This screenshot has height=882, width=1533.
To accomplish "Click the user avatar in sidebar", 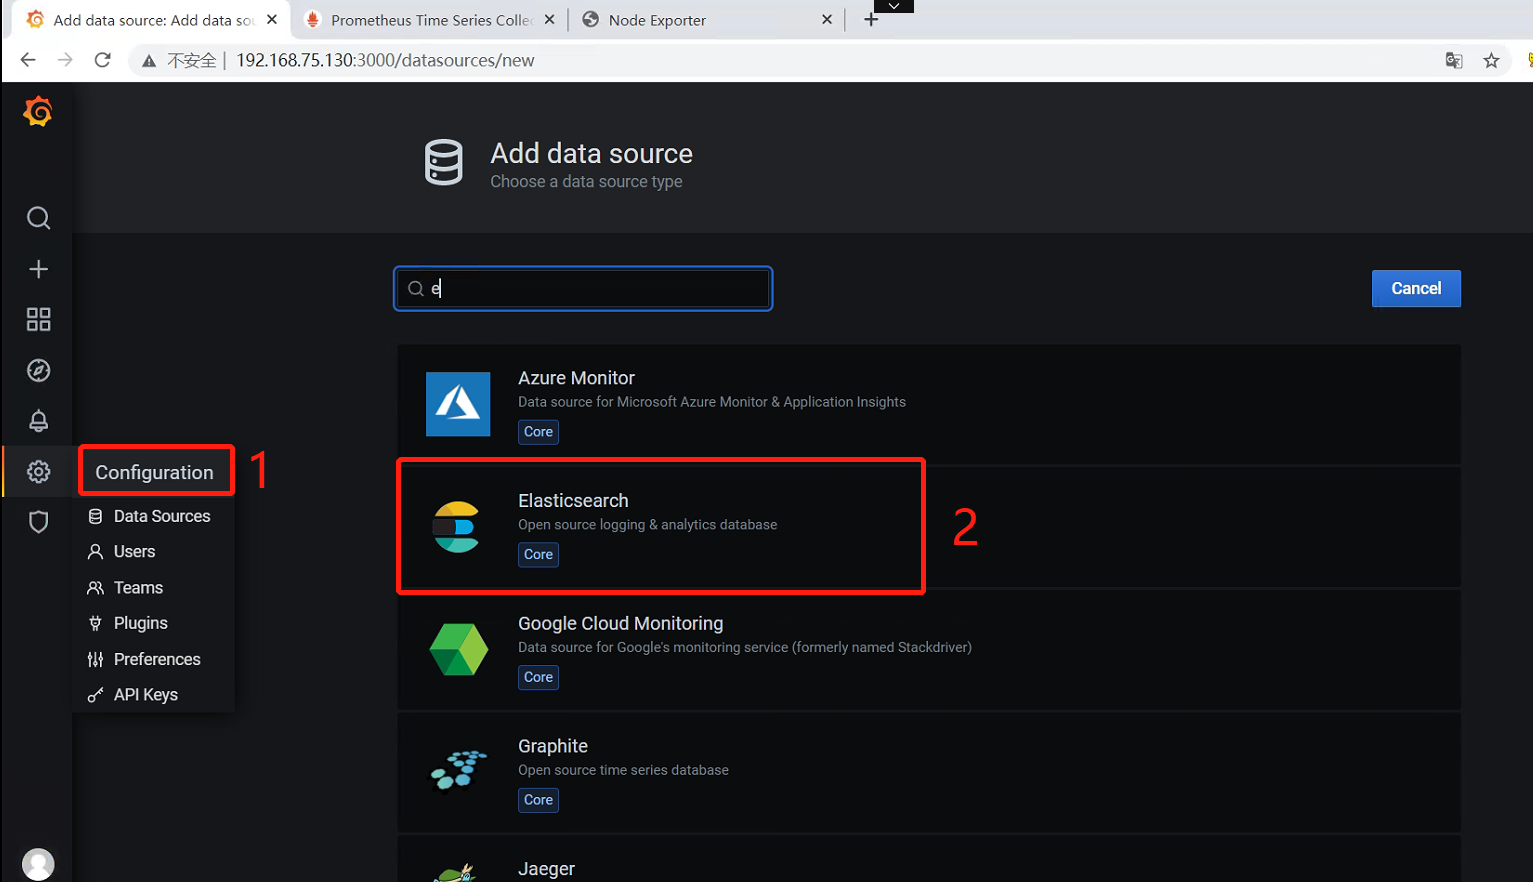I will (38, 863).
